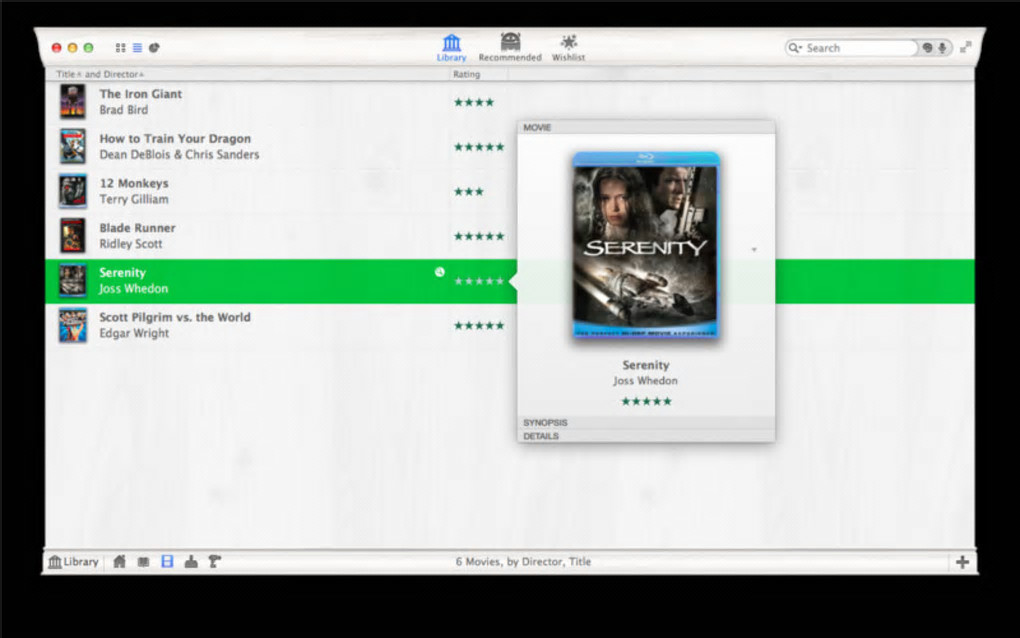Filter by books icon in bottom bar
The width and height of the screenshot is (1020, 638).
[143, 561]
